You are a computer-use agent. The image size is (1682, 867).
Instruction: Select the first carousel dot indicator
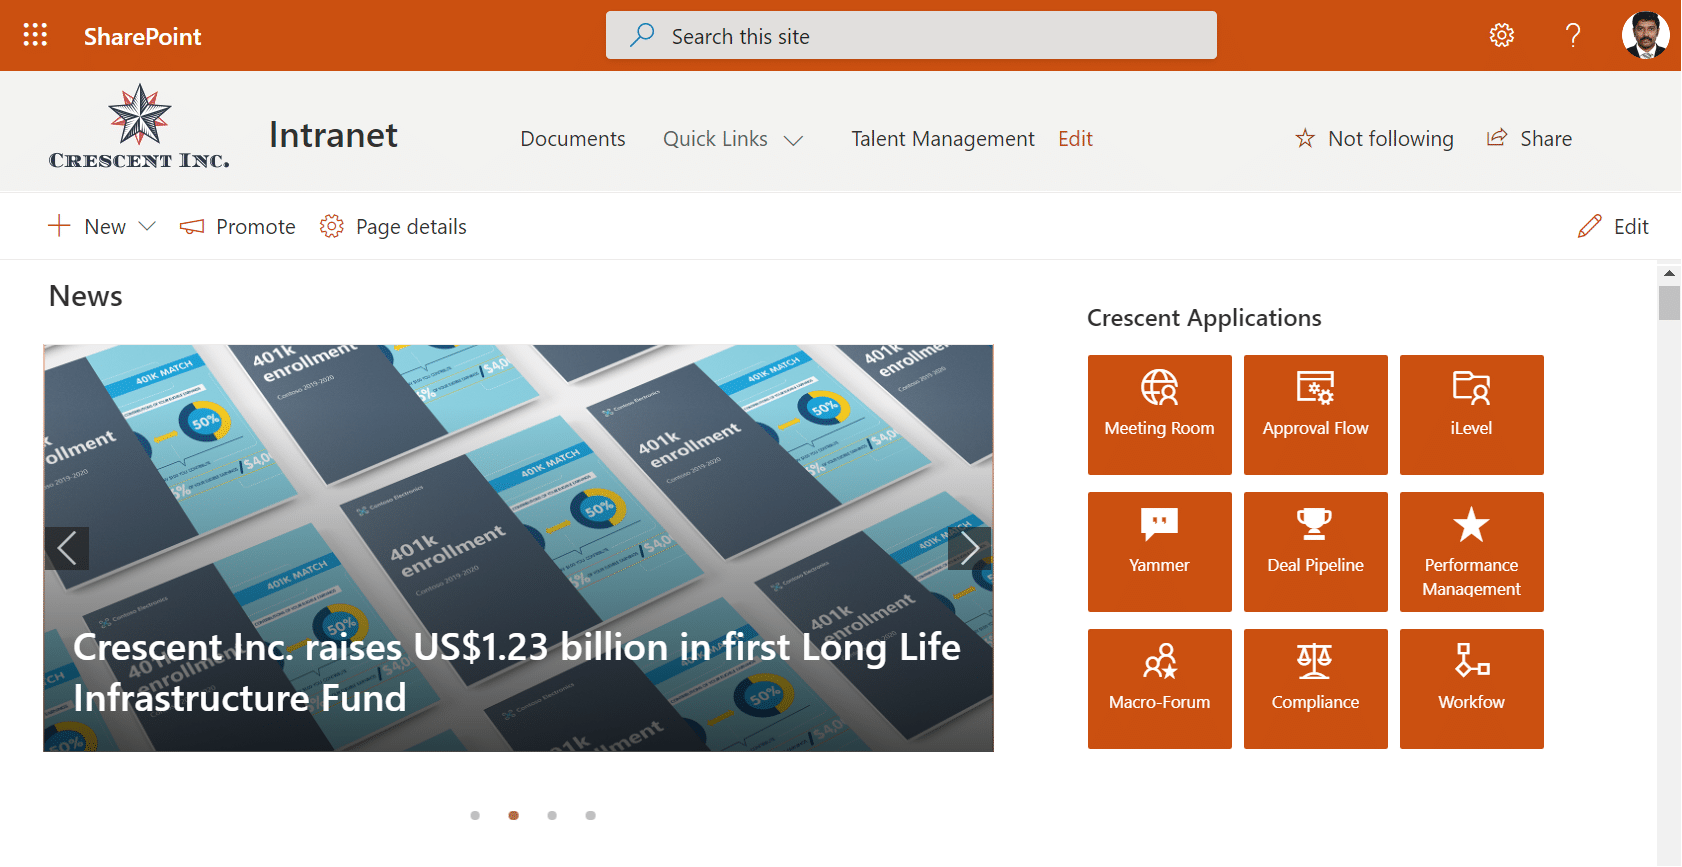(475, 815)
